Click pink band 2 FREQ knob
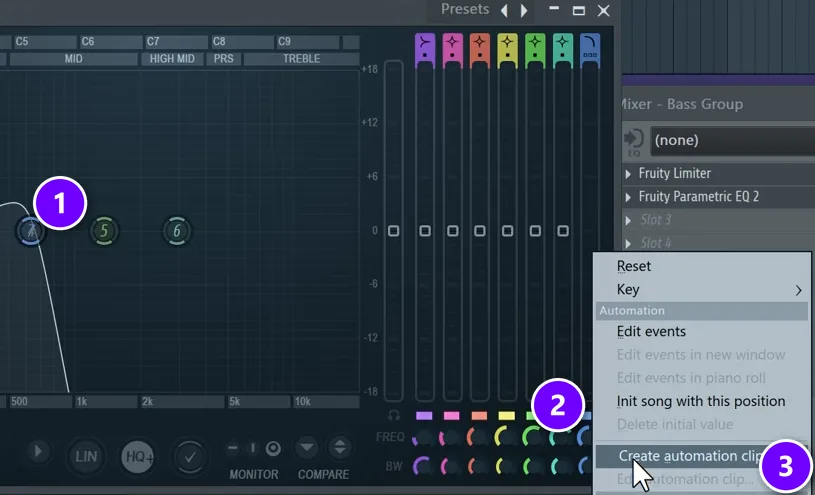 click(450, 437)
